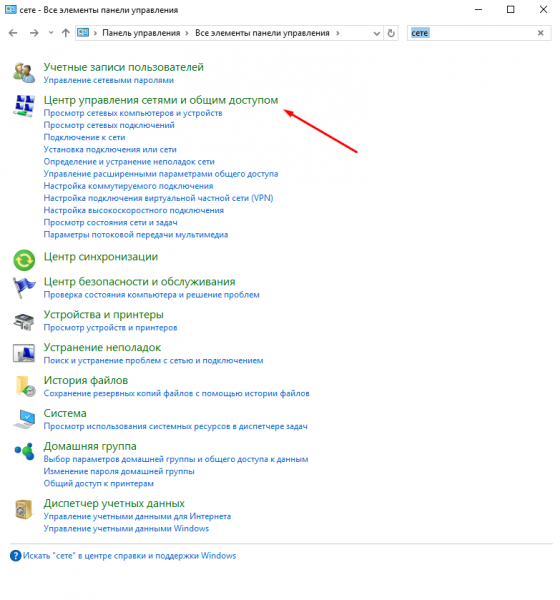Image resolution: width=560 pixels, height=600 pixels.
Task: Click the Network and Sharing Center icon
Action: (24, 106)
